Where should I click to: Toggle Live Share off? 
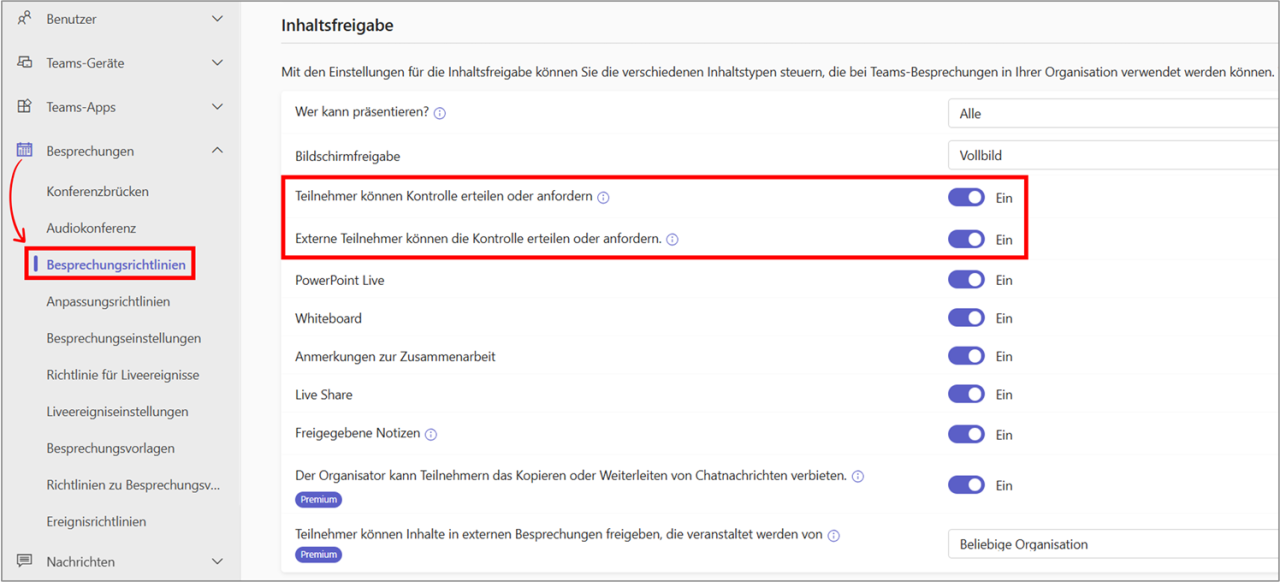966,394
